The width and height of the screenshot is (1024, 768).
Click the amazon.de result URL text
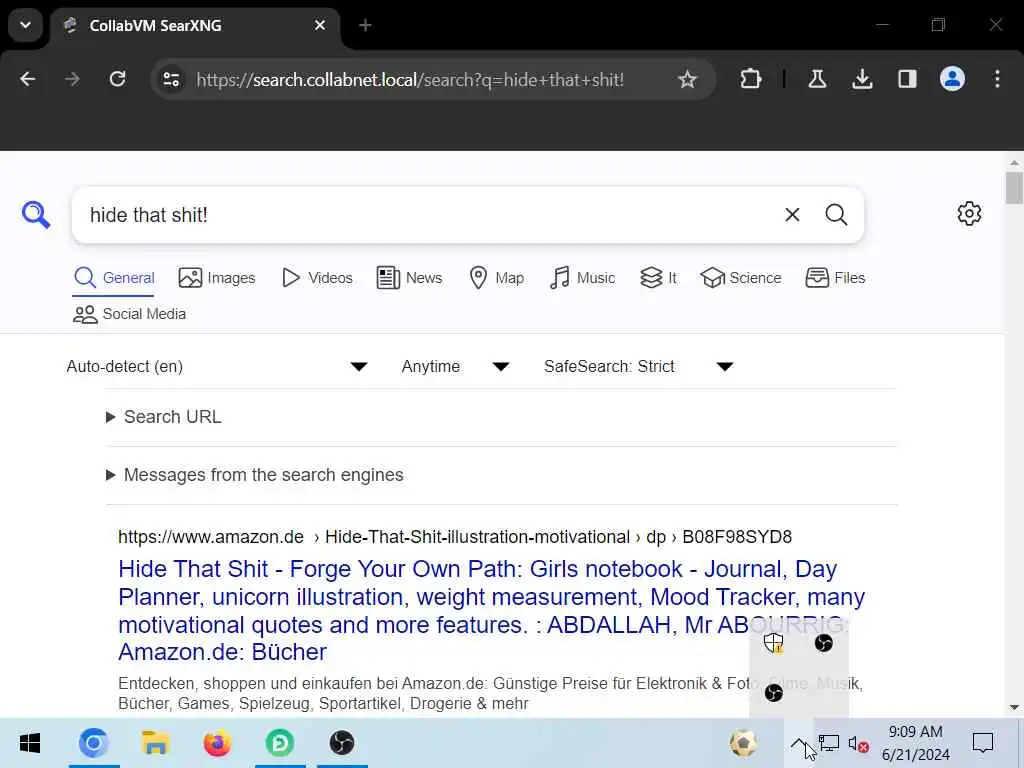coord(455,537)
